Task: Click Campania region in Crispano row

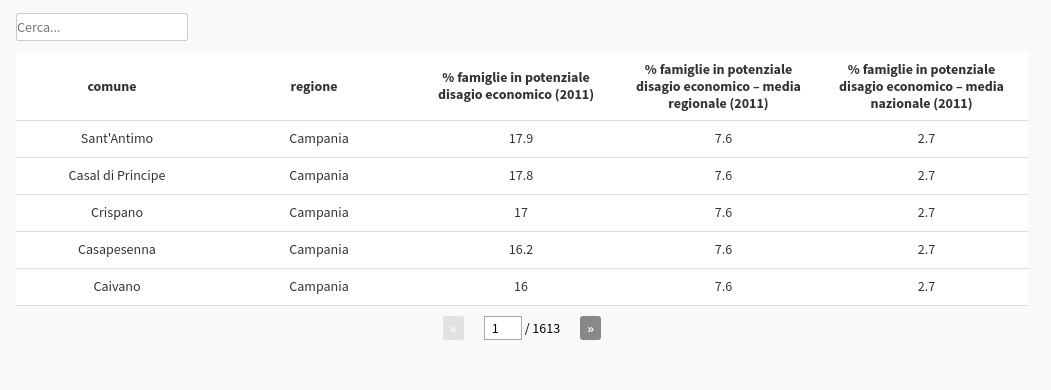Action: (319, 212)
